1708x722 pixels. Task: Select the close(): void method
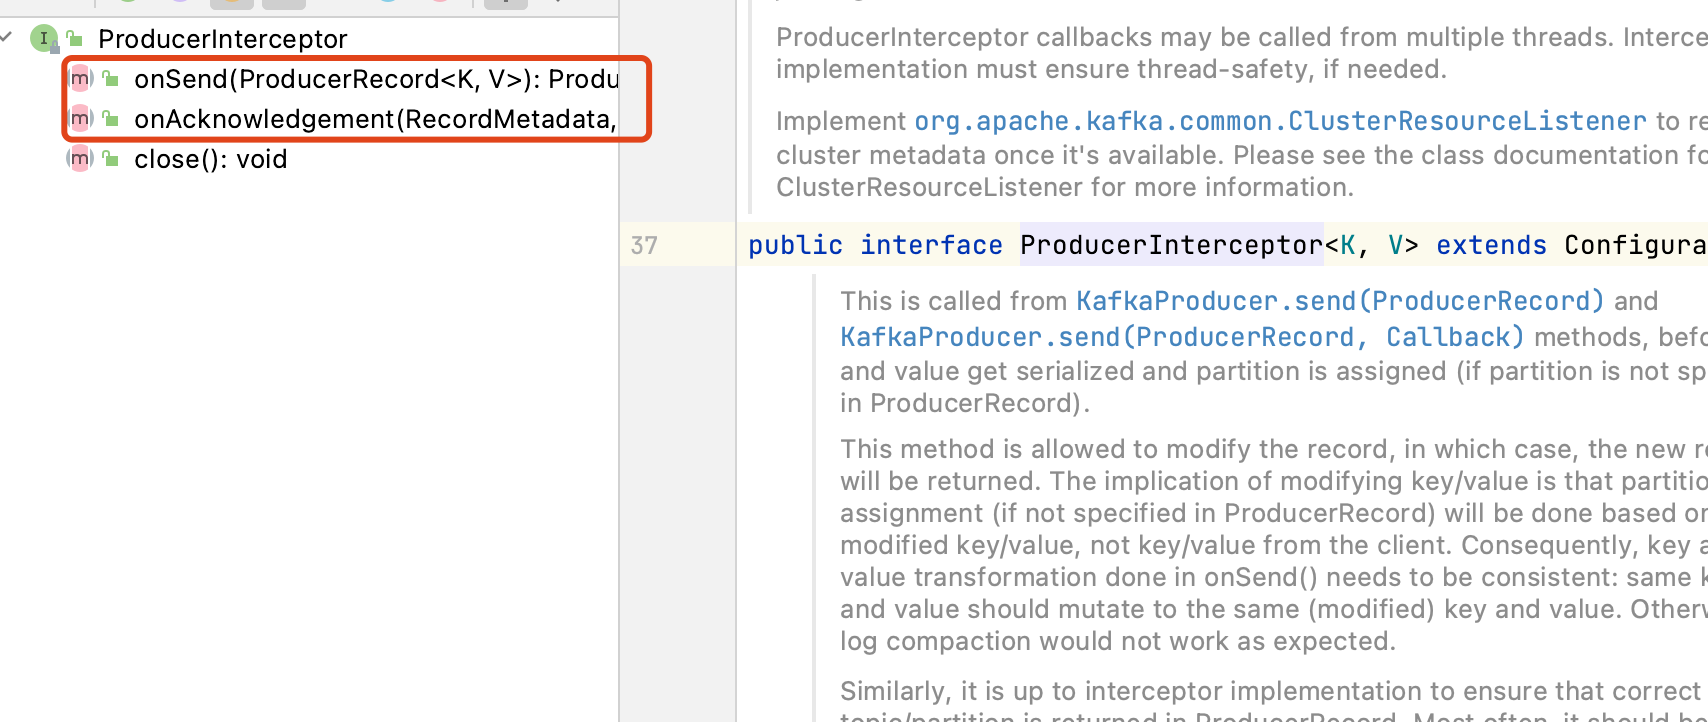(x=210, y=159)
